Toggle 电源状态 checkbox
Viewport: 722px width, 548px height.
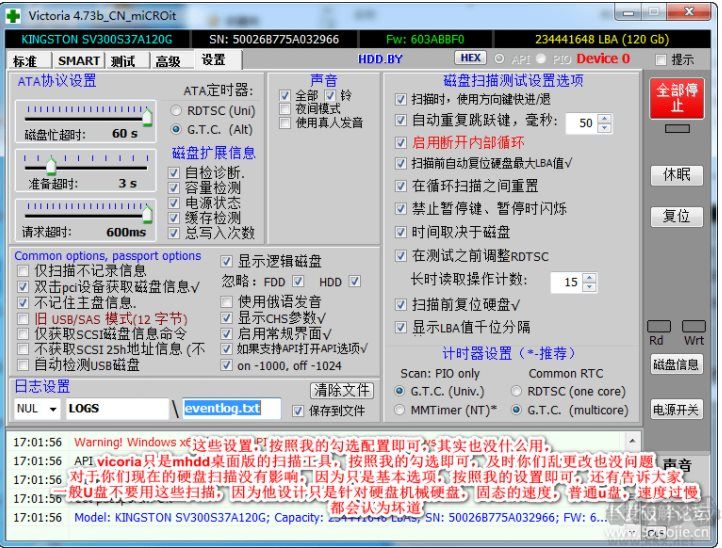[x=174, y=203]
